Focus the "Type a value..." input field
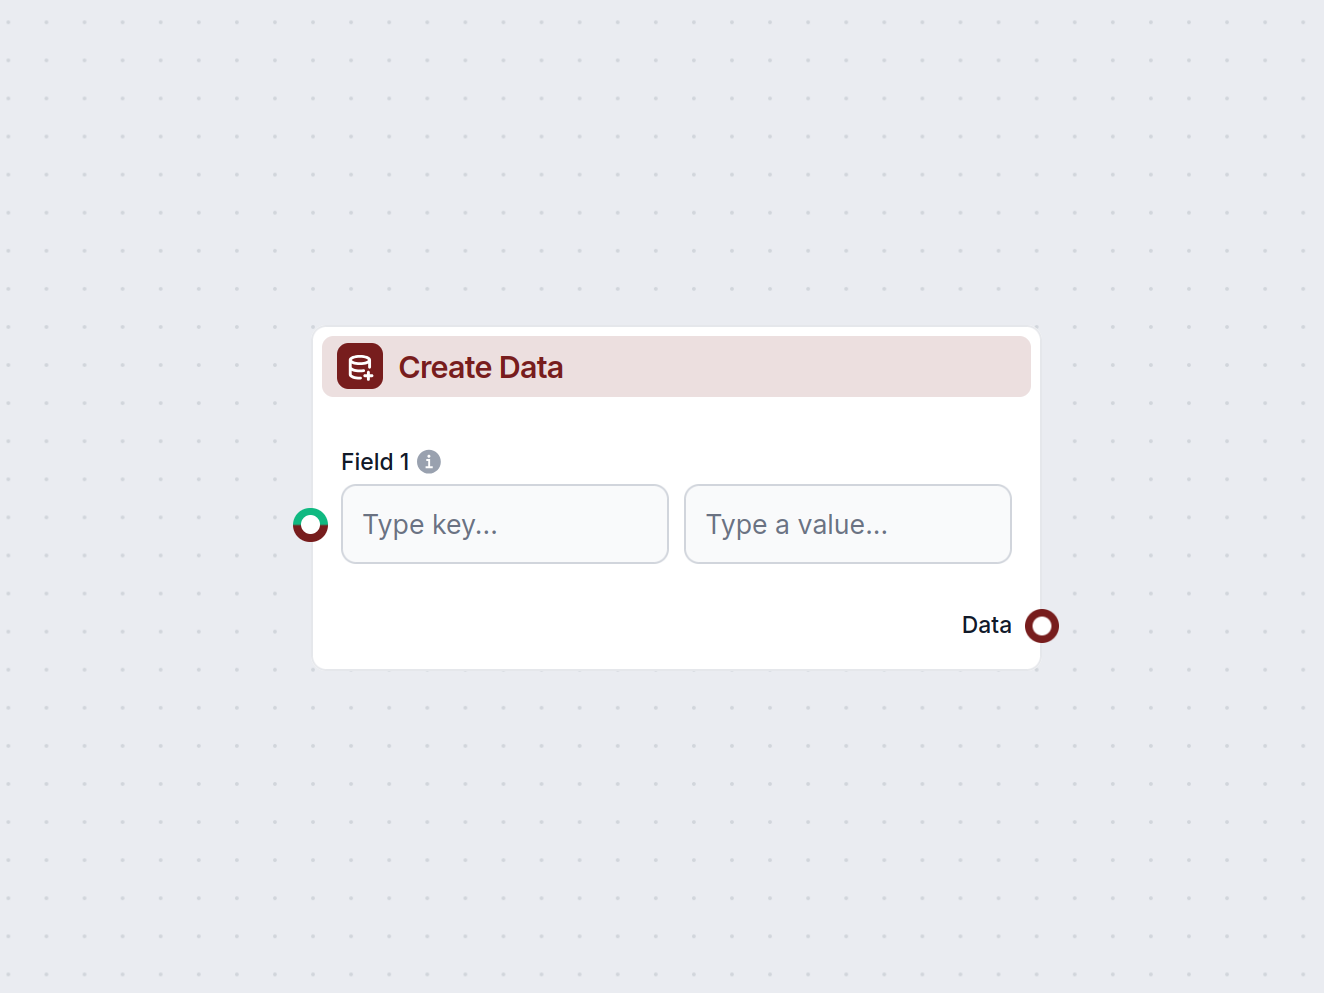This screenshot has height=993, width=1324. (847, 524)
